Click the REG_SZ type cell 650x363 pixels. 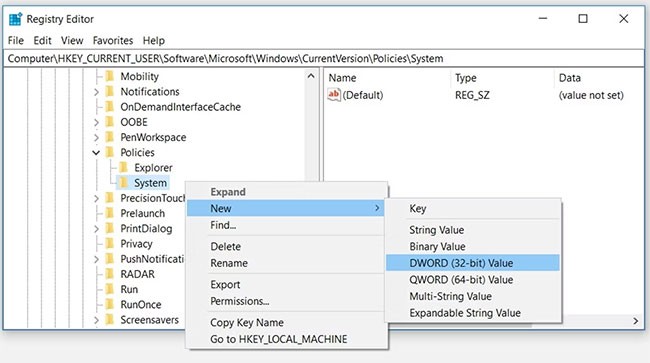(472, 95)
